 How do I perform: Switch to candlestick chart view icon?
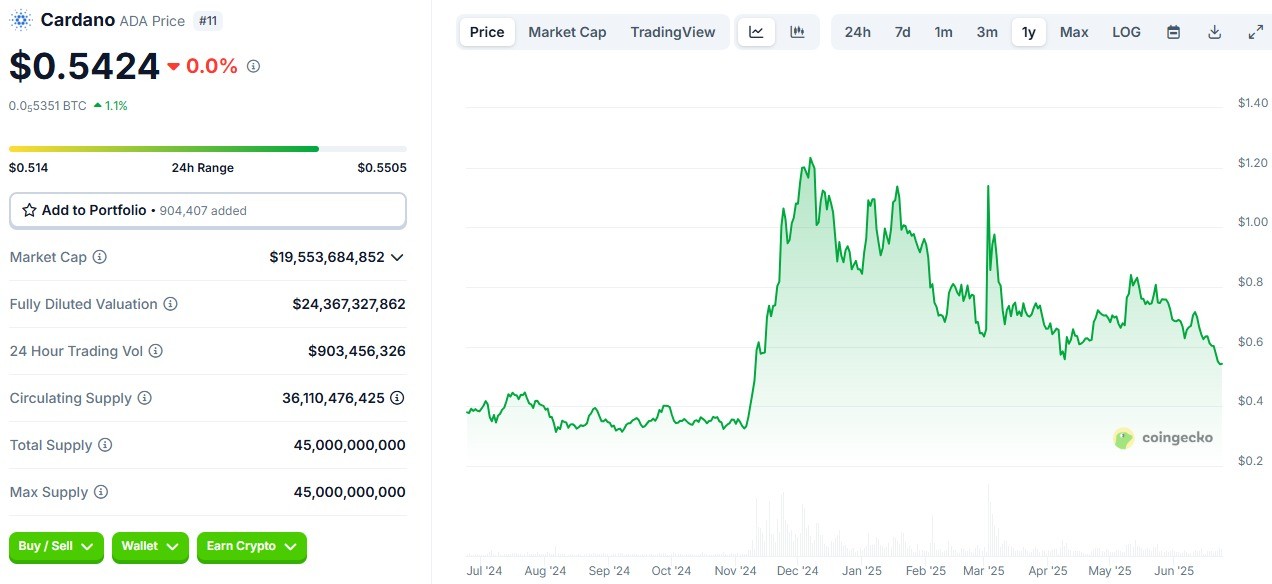[x=797, y=32]
